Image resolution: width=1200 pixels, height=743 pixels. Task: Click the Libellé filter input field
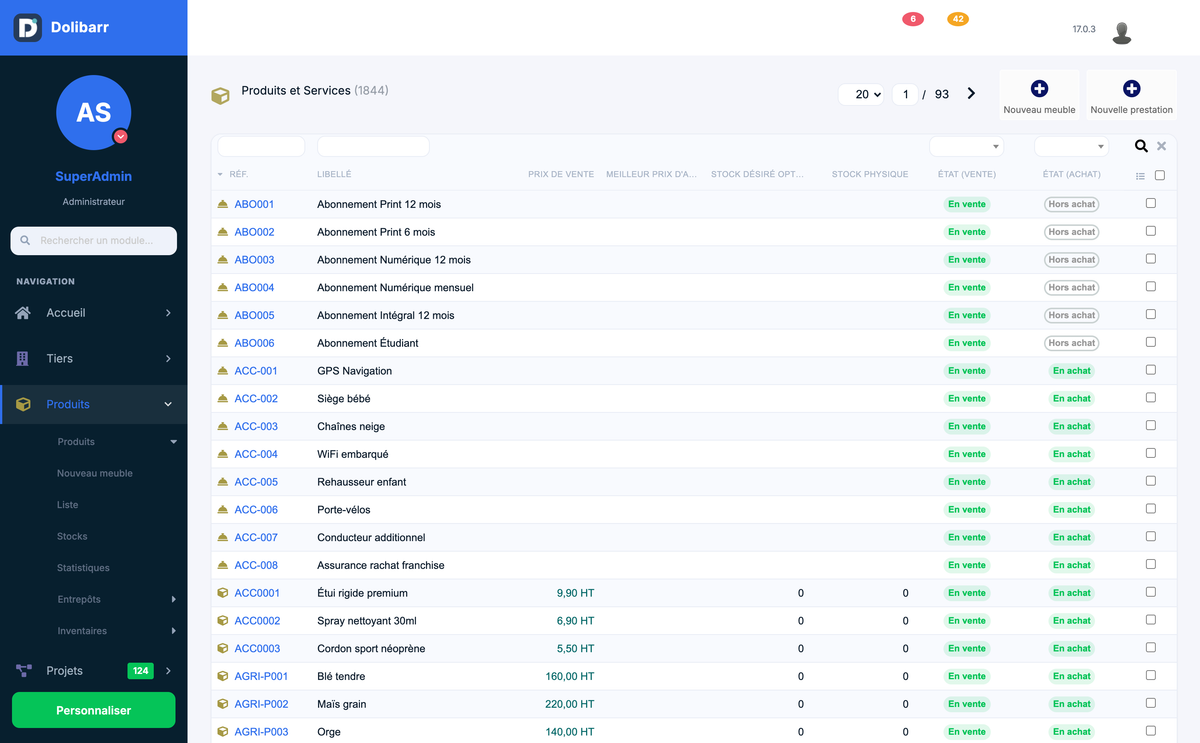tap(373, 147)
